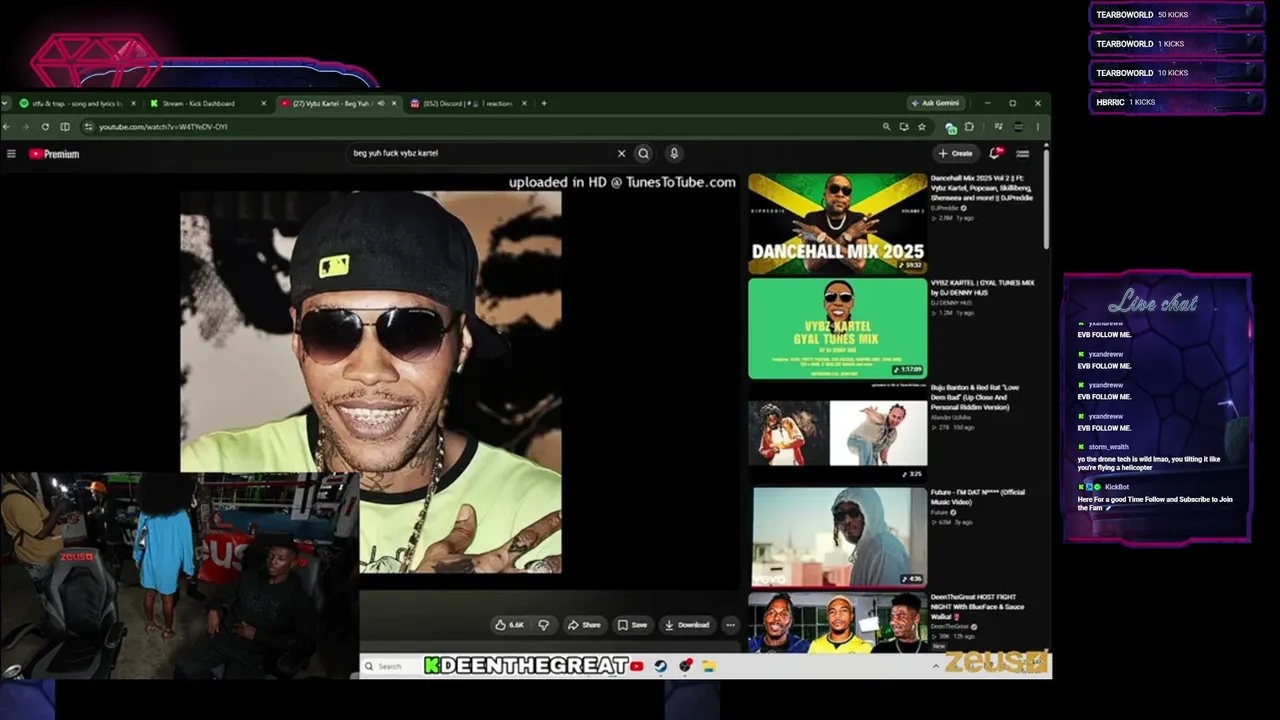Open Future official music video thumbnail
Screen dimensions: 1280x720
pyautogui.click(x=838, y=537)
